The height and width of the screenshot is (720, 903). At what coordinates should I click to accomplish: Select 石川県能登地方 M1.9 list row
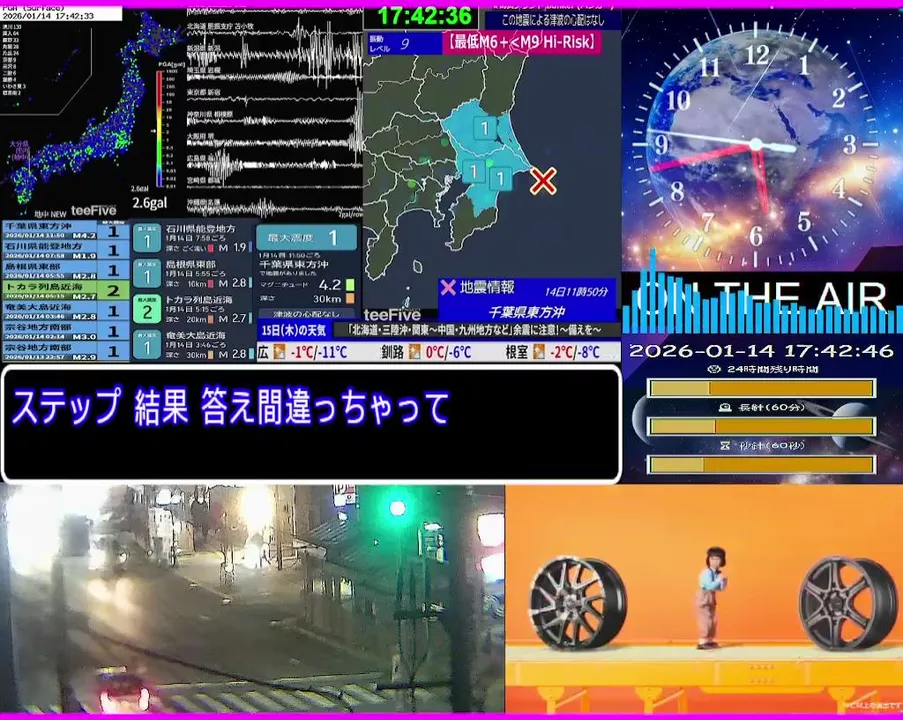click(65, 250)
